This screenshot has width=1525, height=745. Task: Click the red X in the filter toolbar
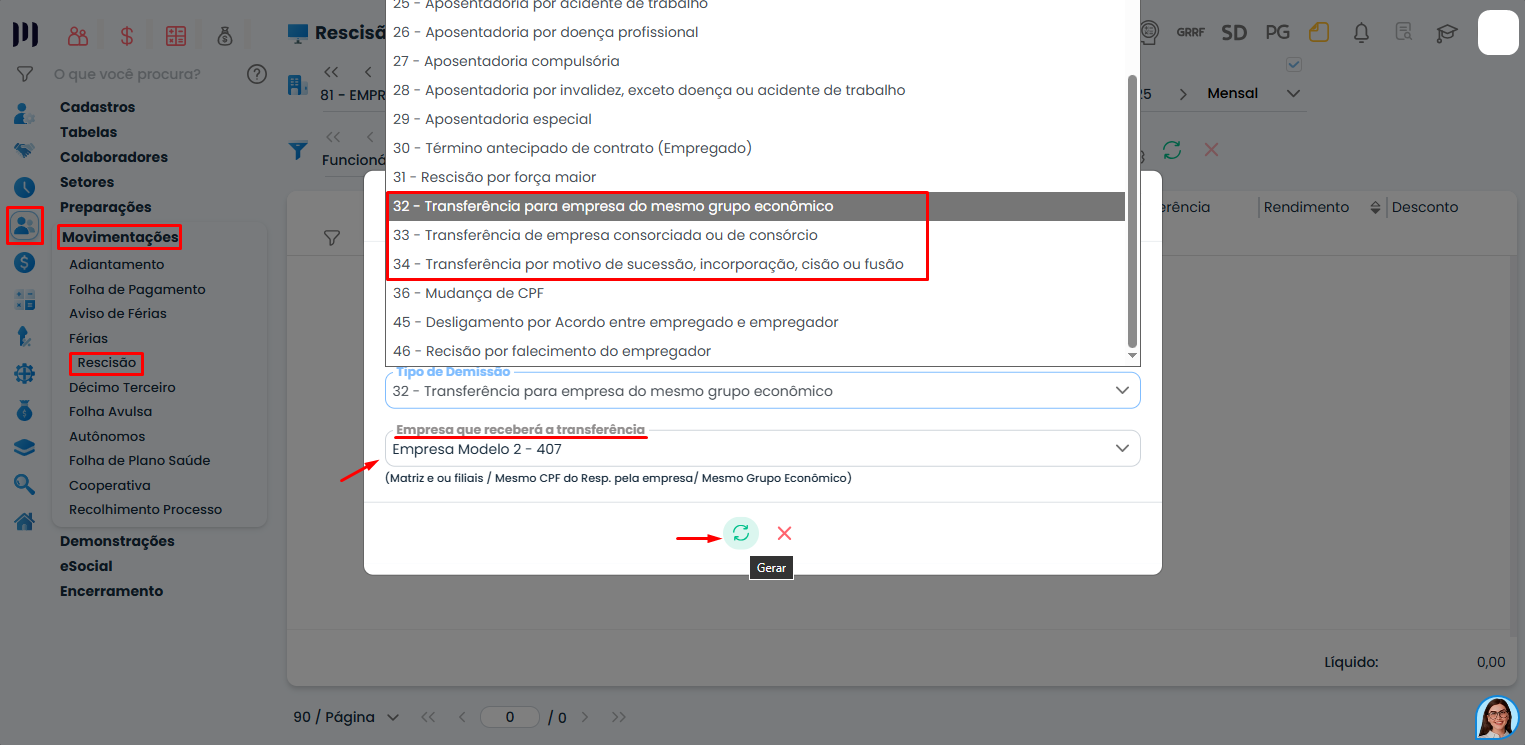click(1211, 150)
